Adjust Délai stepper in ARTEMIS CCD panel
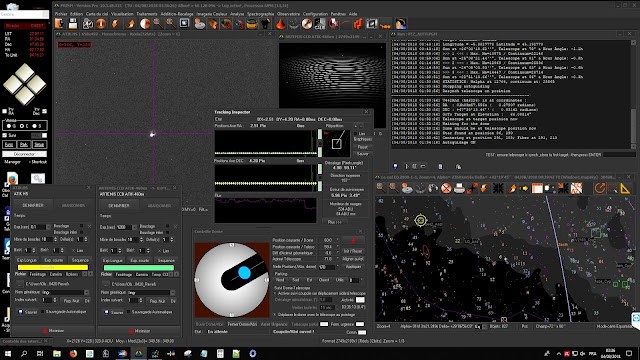Viewport: 640px width, 360px height. pos(171,239)
